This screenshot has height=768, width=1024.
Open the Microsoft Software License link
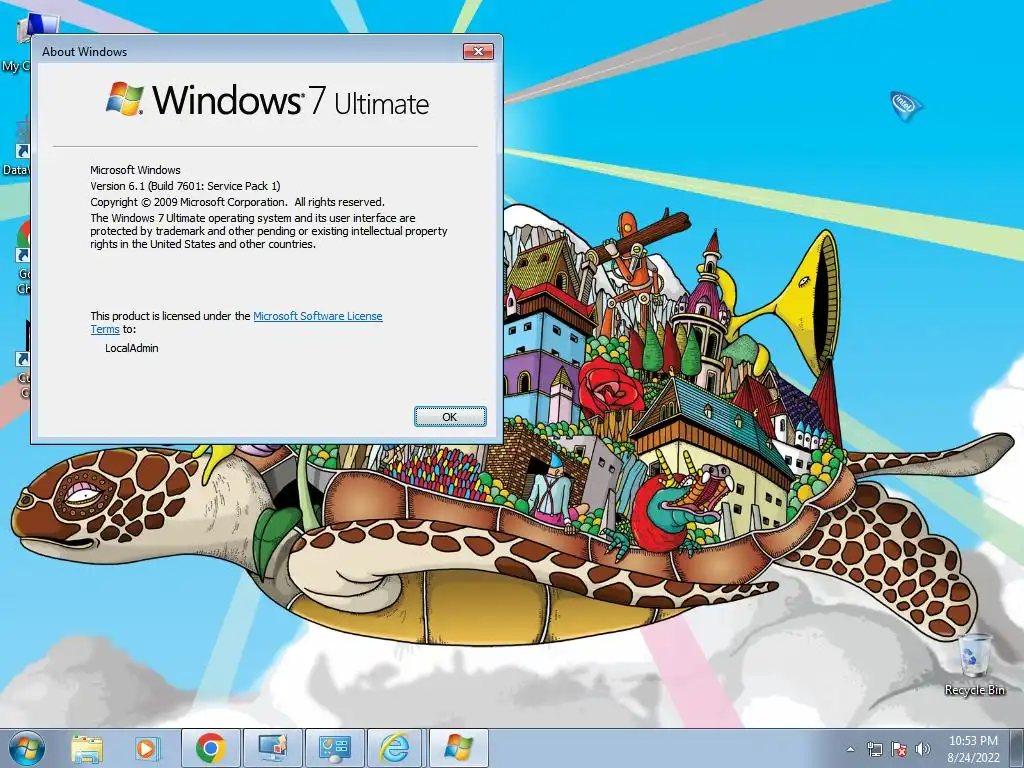(x=317, y=316)
